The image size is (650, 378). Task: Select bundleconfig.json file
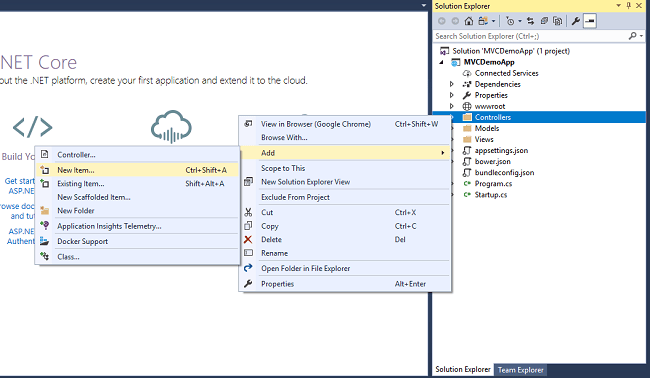coord(504,172)
